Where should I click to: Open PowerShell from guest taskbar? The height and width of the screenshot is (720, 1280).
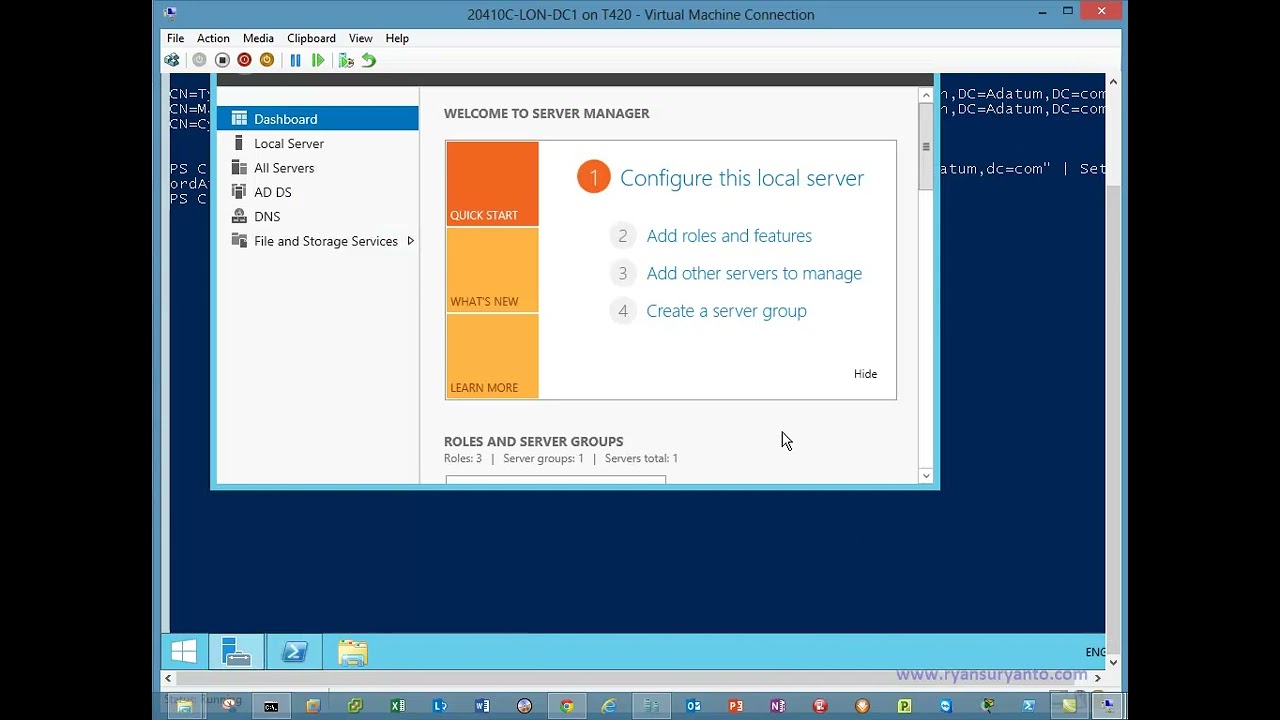click(294, 652)
